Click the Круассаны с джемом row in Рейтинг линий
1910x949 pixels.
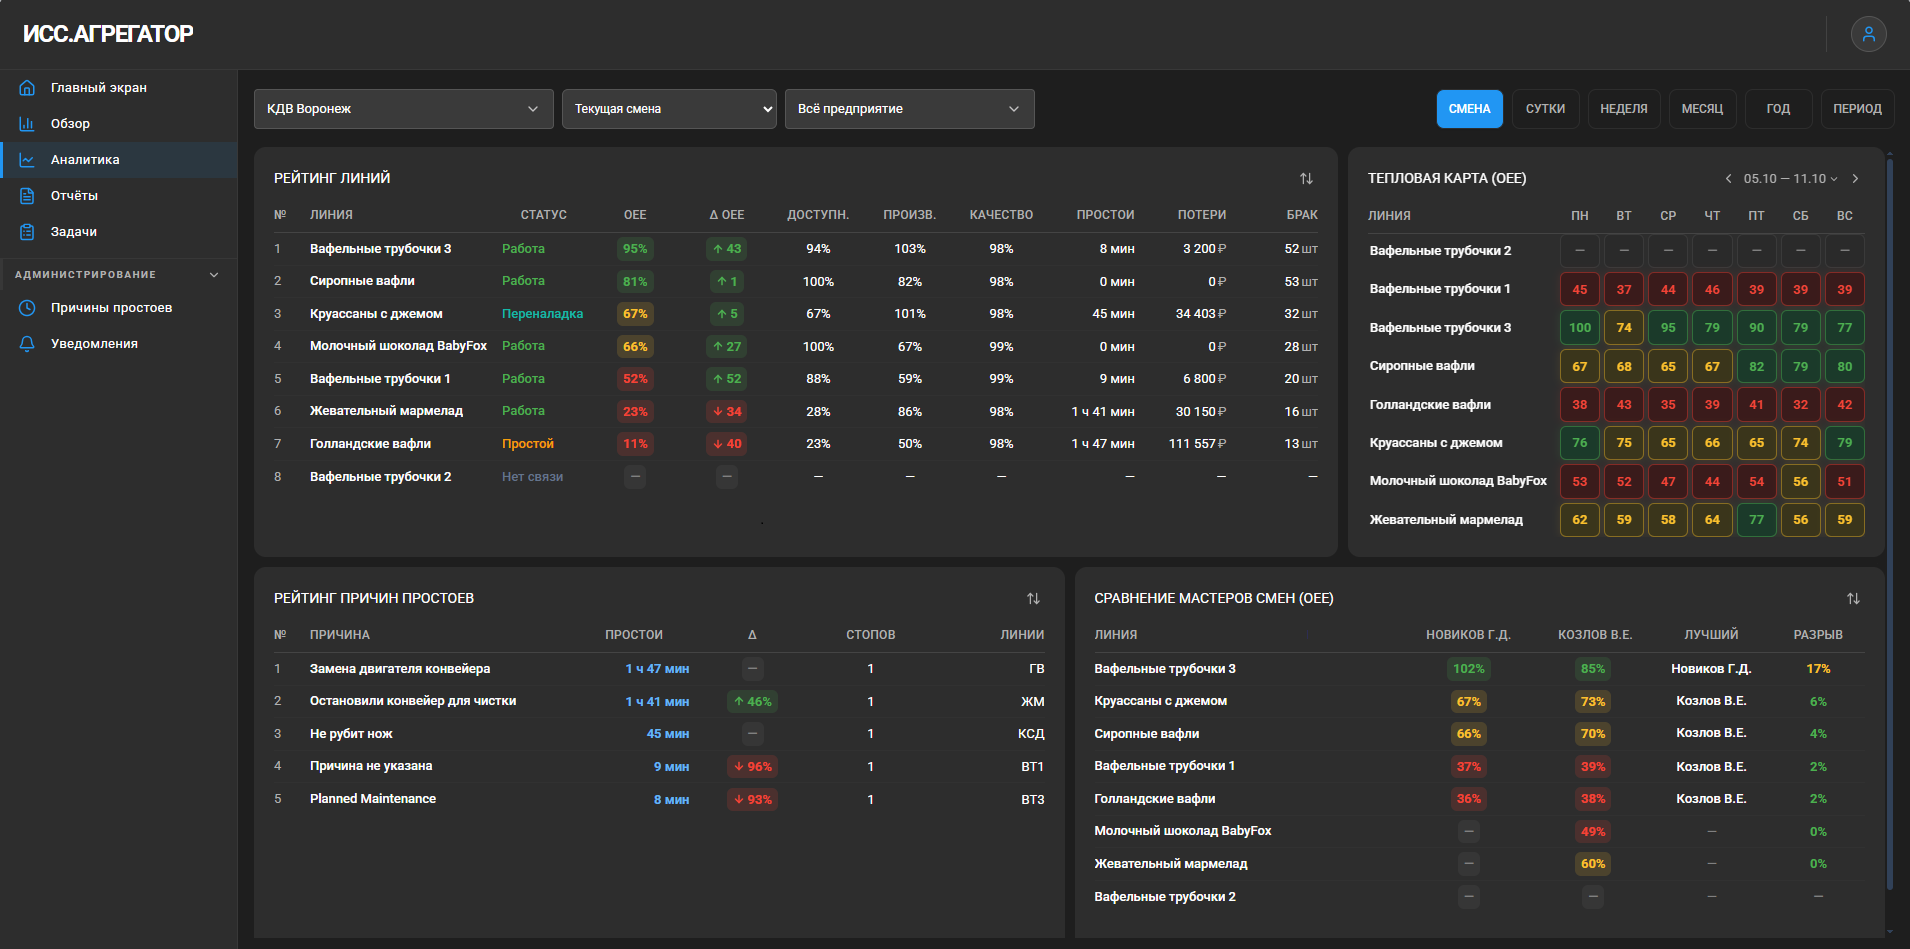[x=796, y=314]
